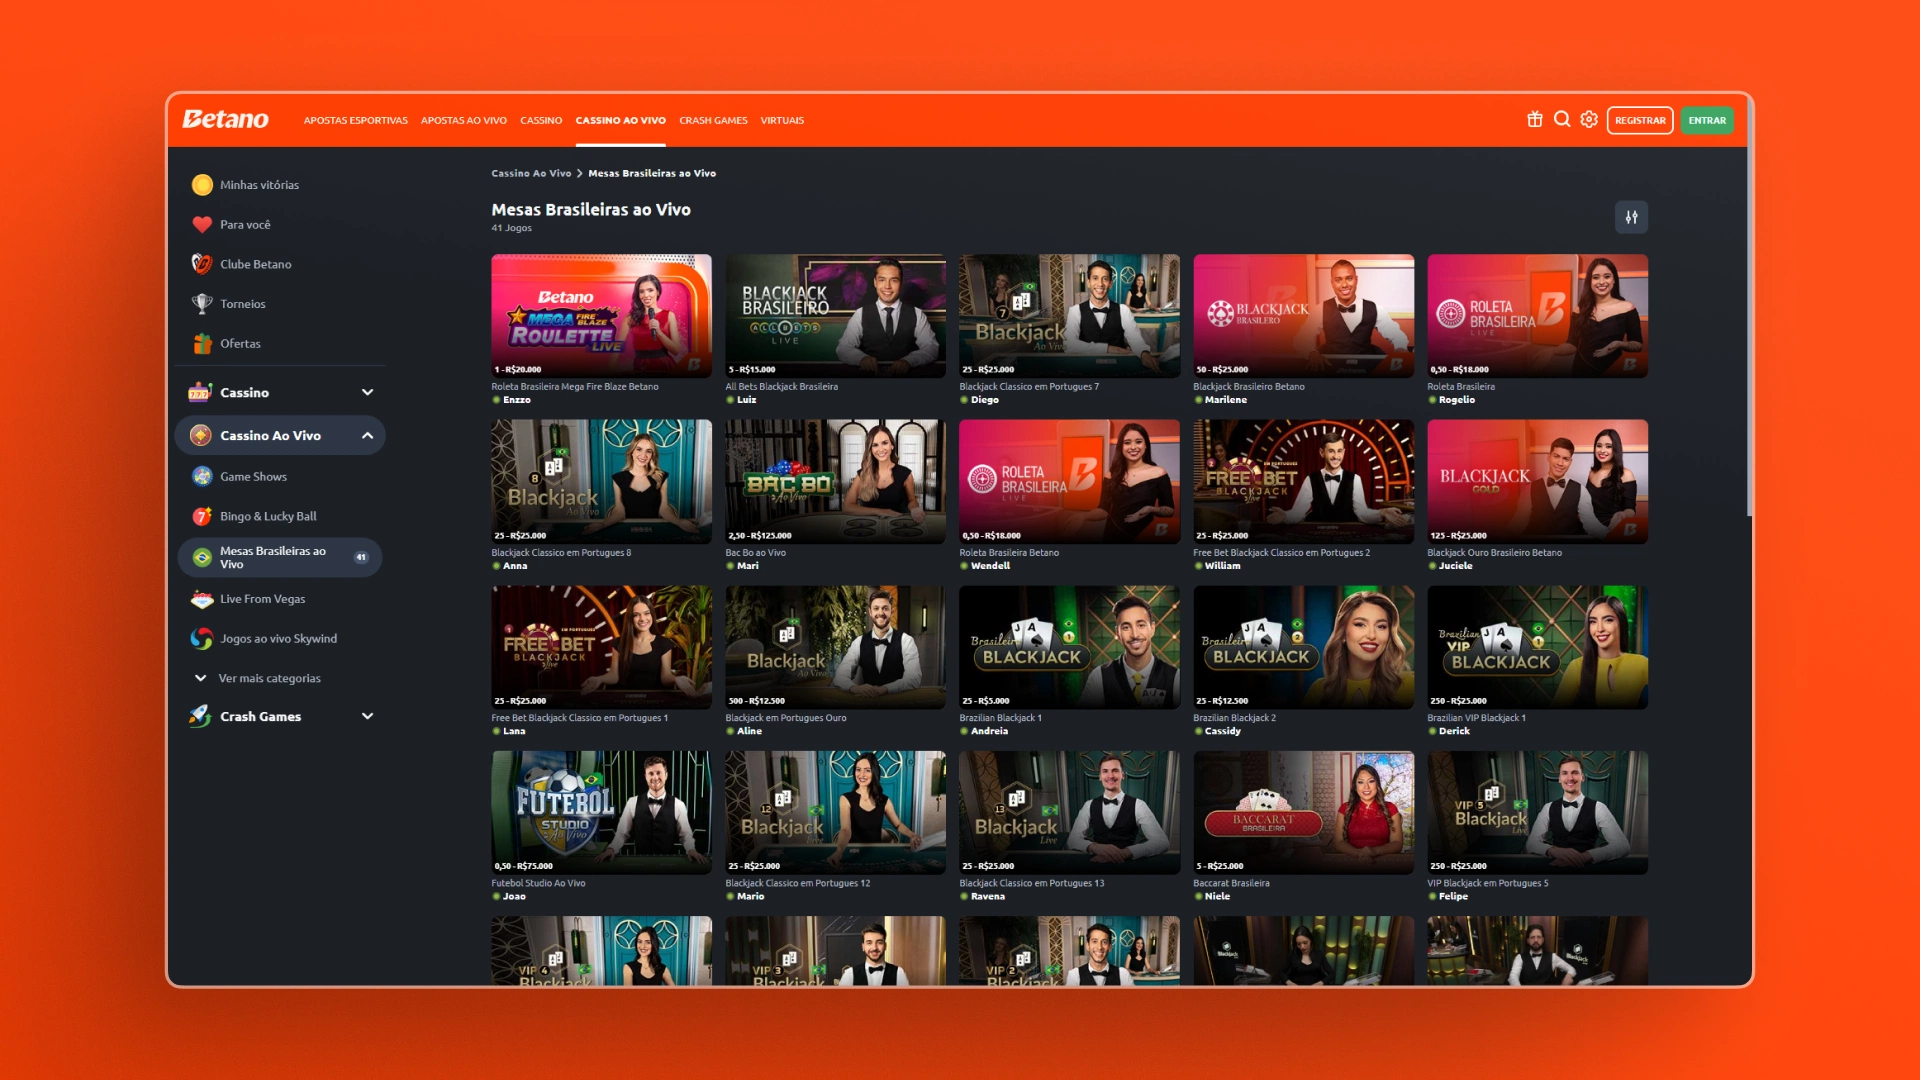
Task: Open the search icon in header
Action: pyautogui.click(x=1562, y=120)
